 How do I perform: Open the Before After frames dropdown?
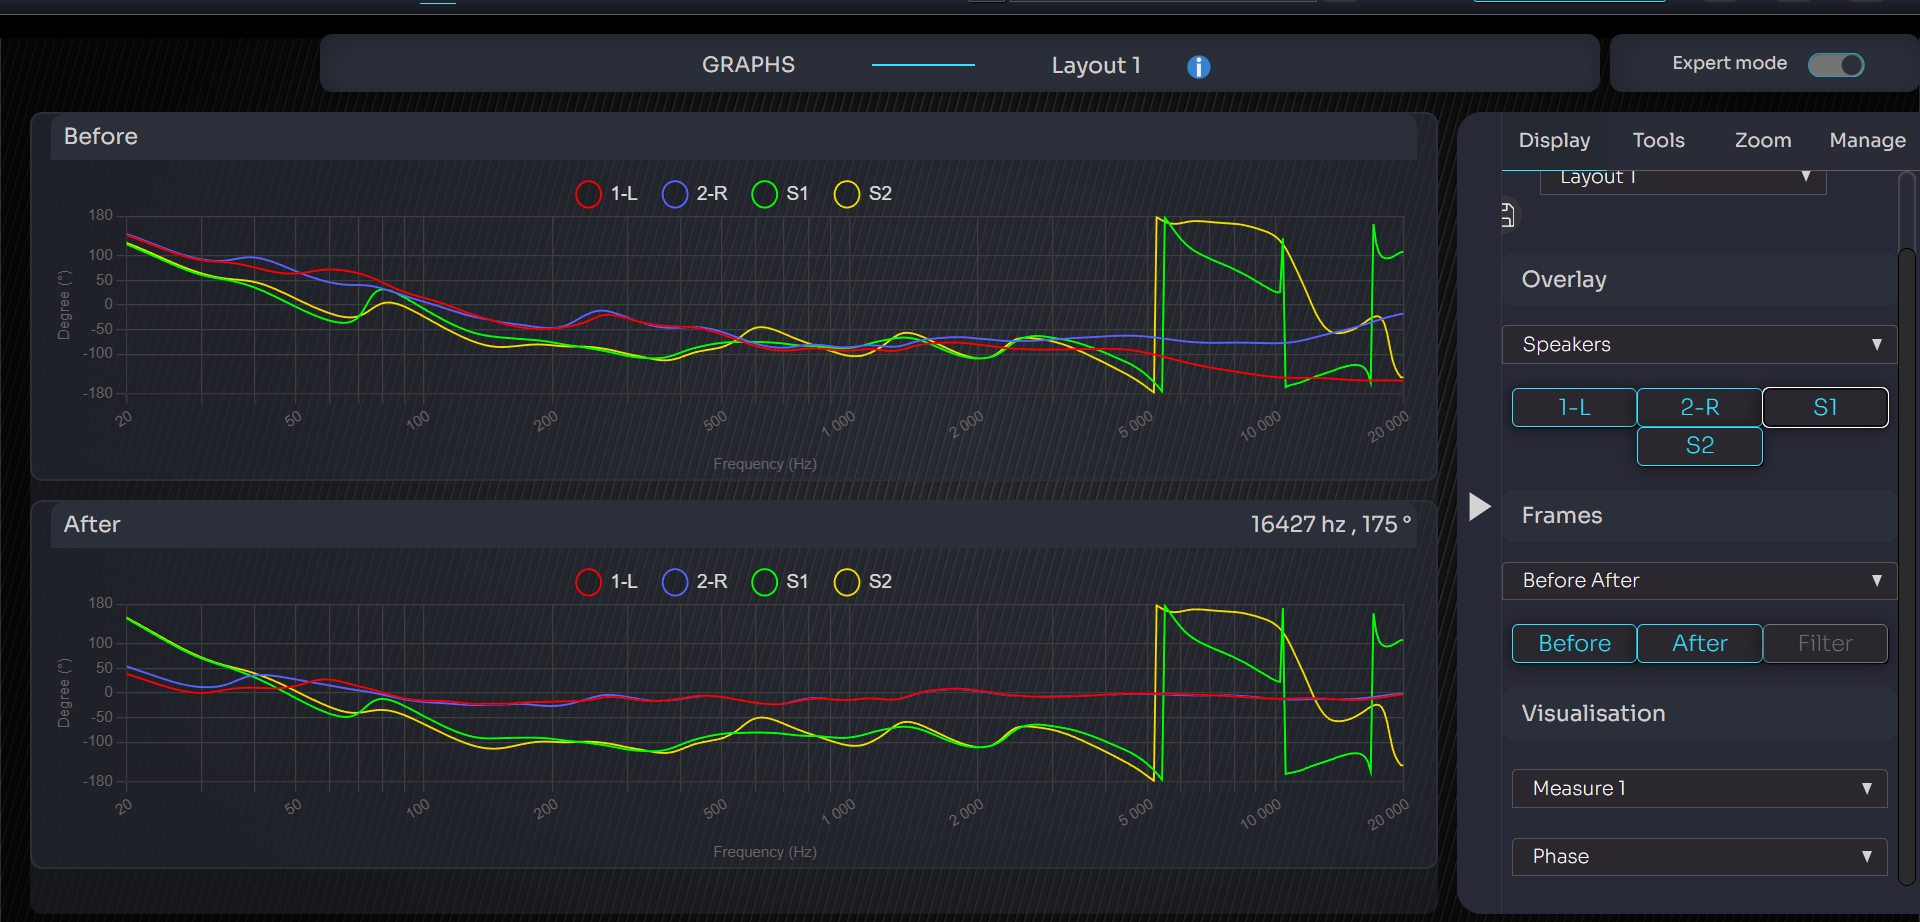(x=1699, y=580)
